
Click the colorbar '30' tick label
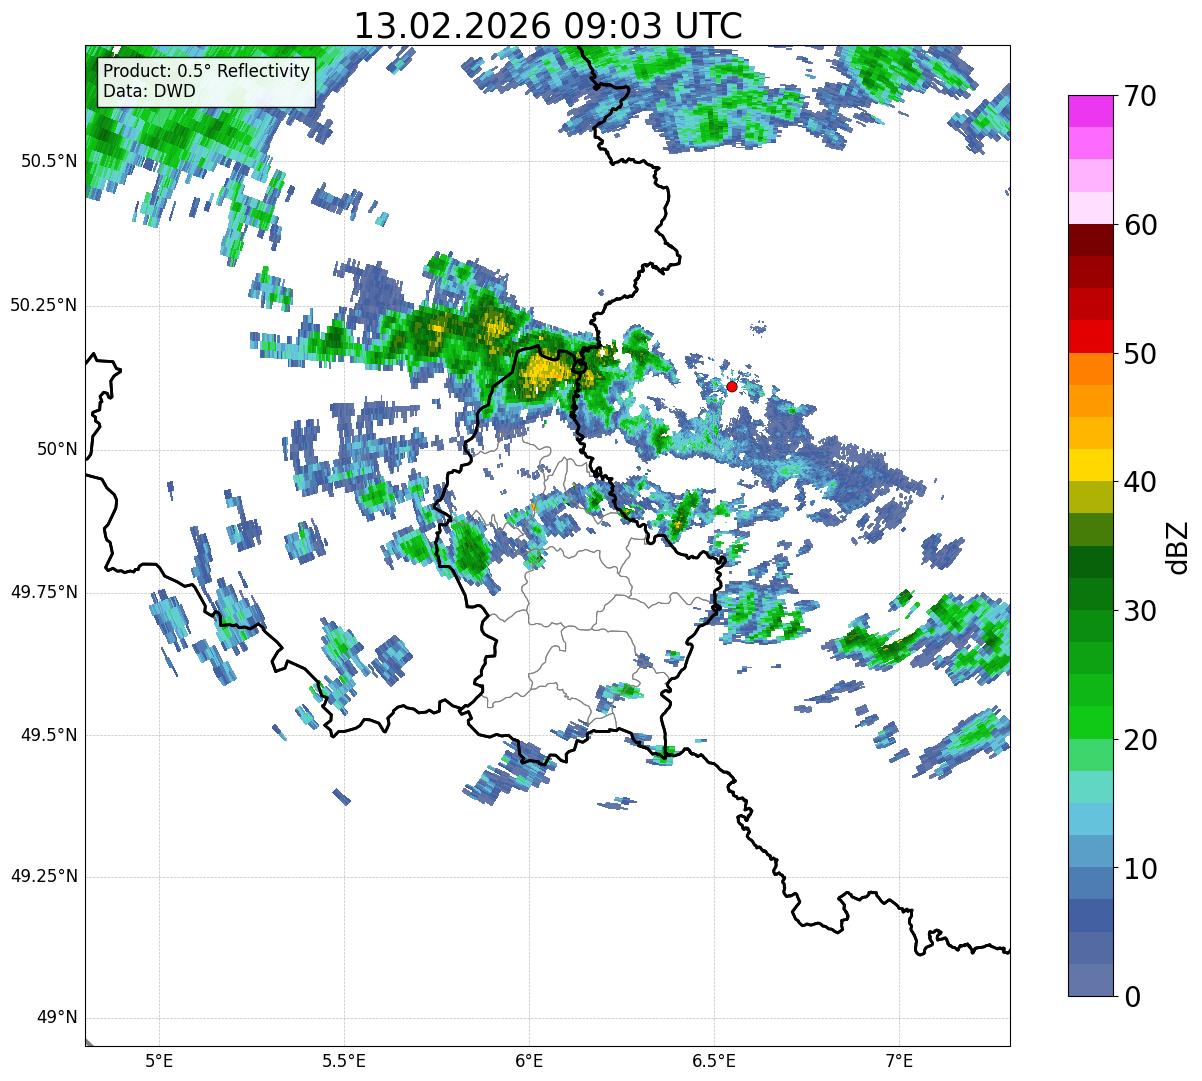(1140, 611)
